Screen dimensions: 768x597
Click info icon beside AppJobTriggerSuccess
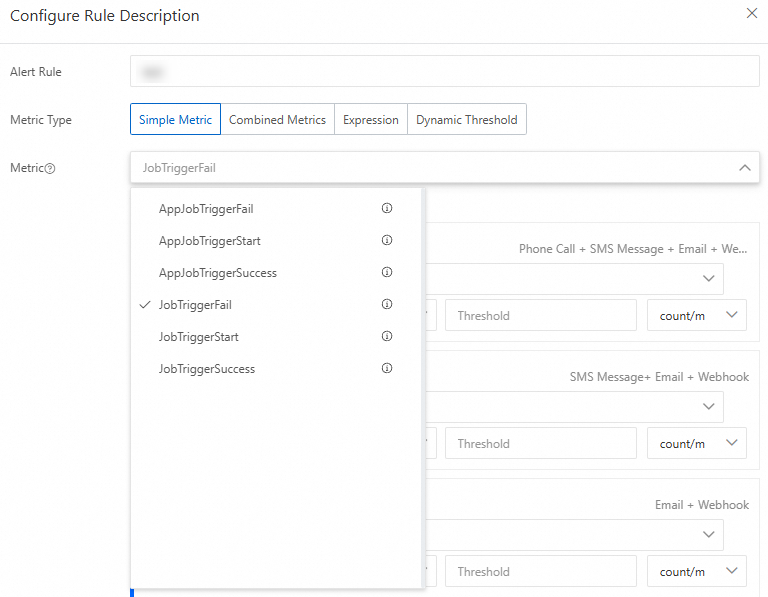[387, 273]
